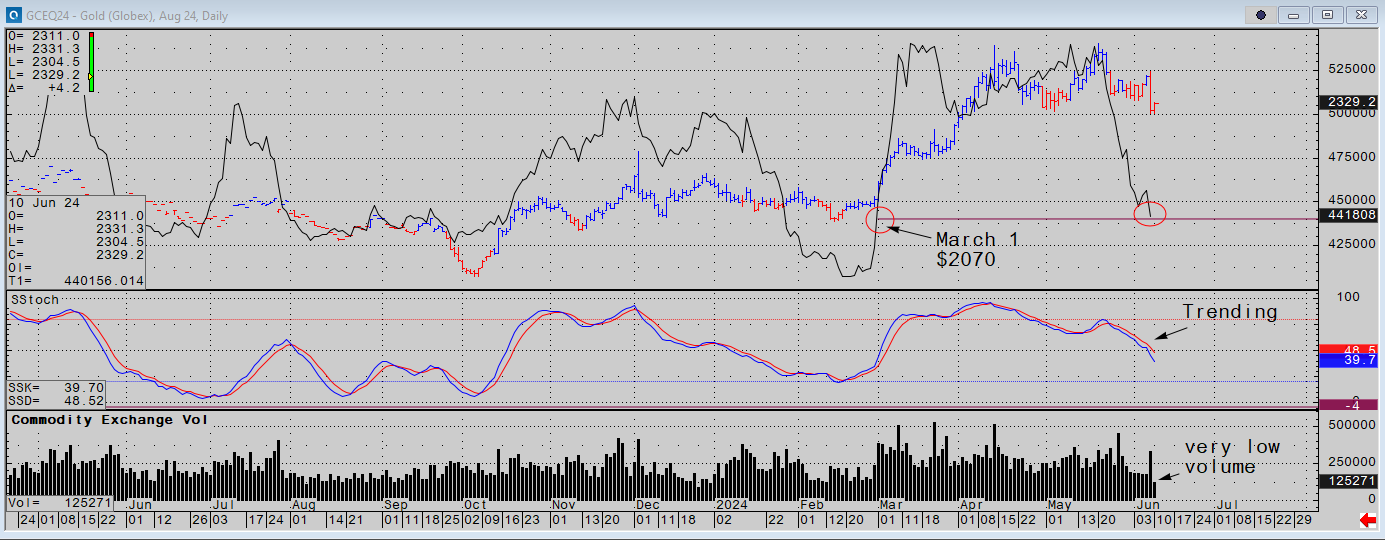The height and width of the screenshot is (540, 1385).
Task: Click the red circle at March 1 breakout
Action: coord(878,219)
